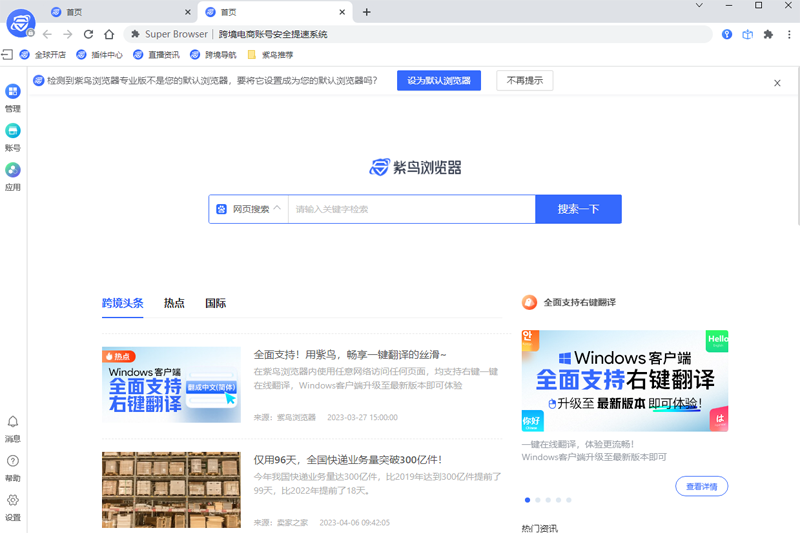Click the reload page icon
The width and height of the screenshot is (800, 533).
88,34
